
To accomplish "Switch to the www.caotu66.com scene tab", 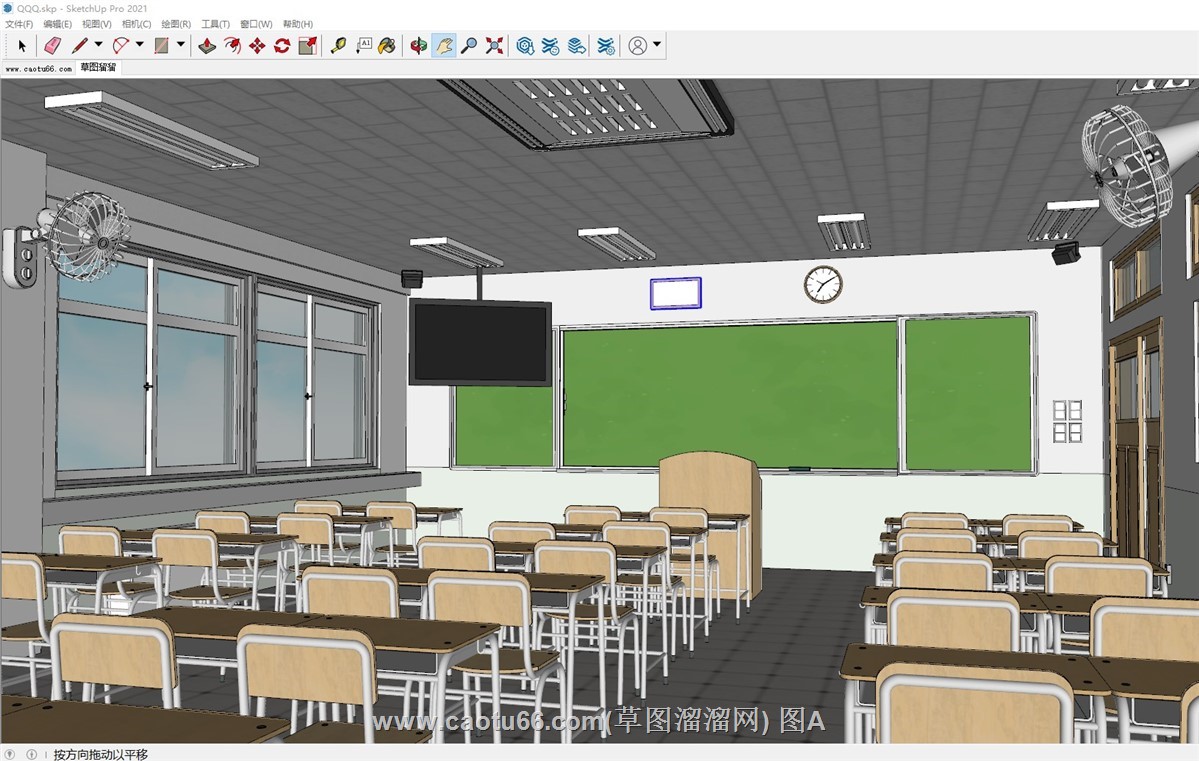I will (x=39, y=68).
